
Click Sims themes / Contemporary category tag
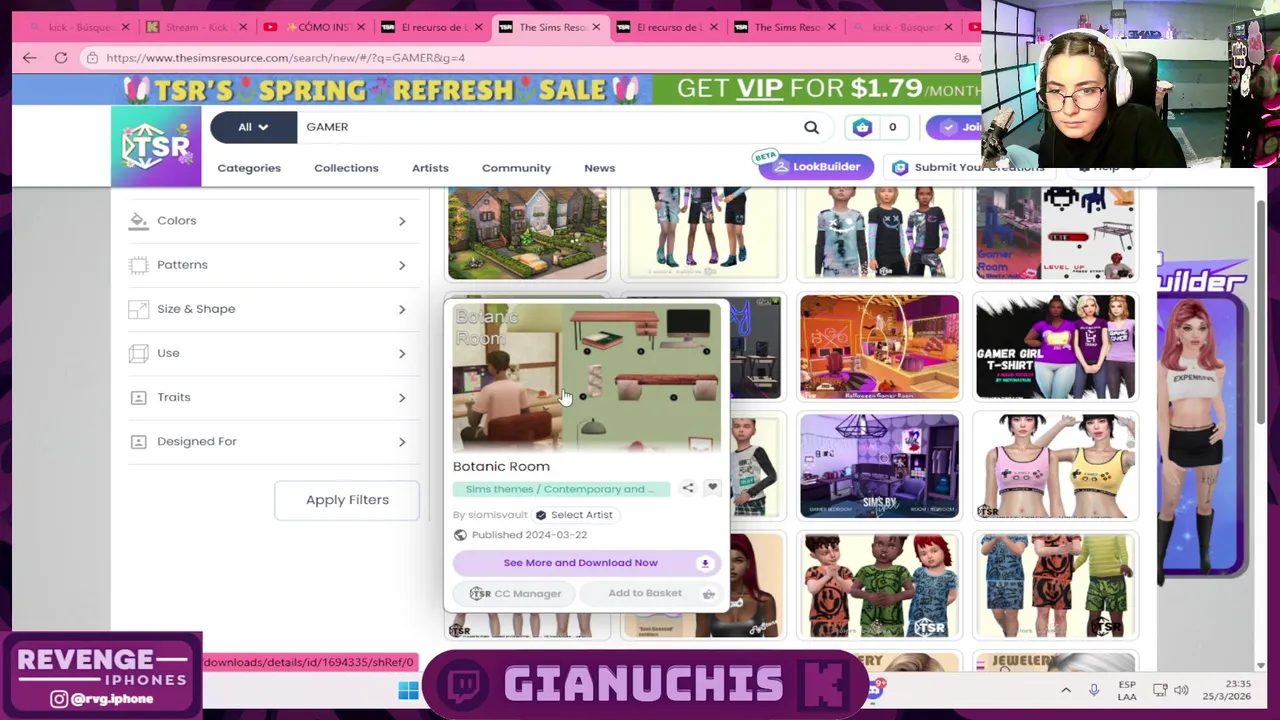[561, 489]
